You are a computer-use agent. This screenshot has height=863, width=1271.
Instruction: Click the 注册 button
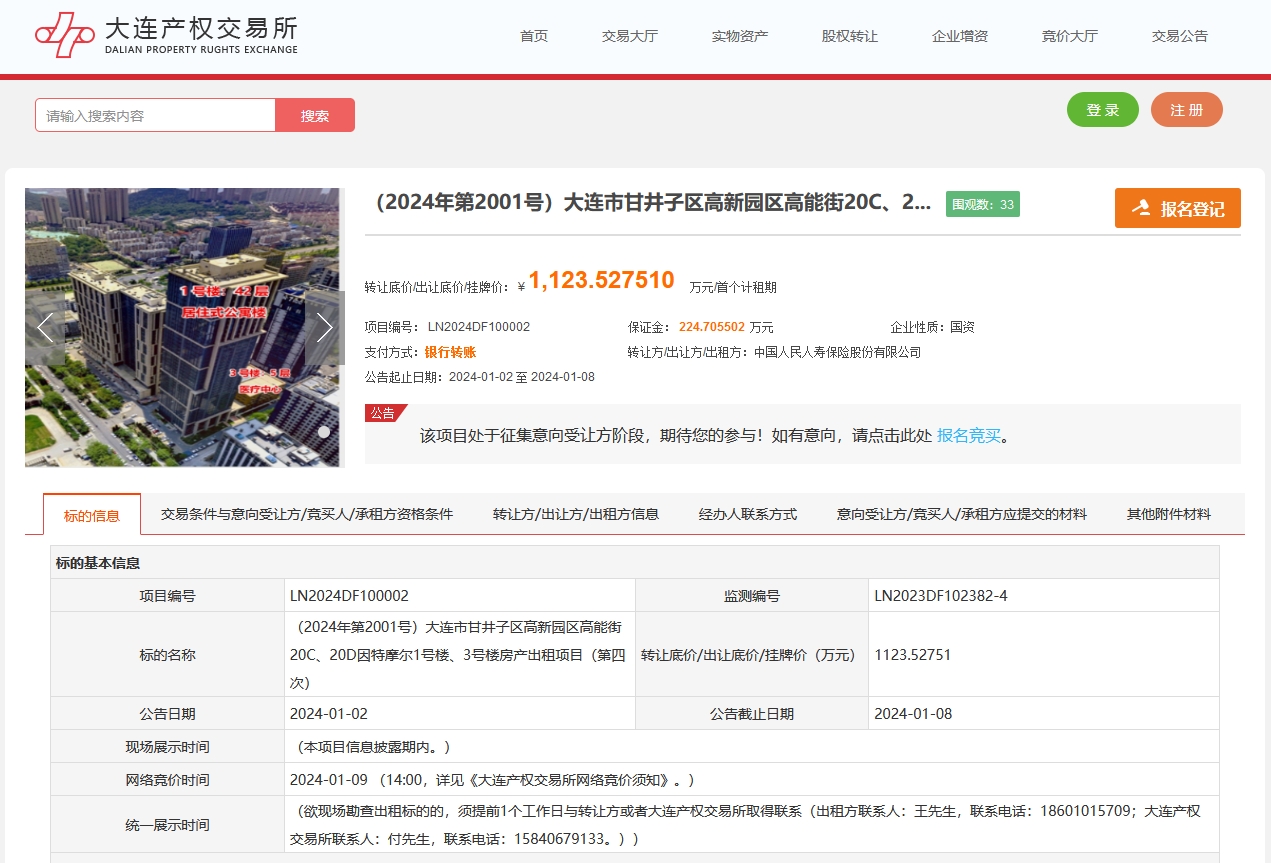1186,109
